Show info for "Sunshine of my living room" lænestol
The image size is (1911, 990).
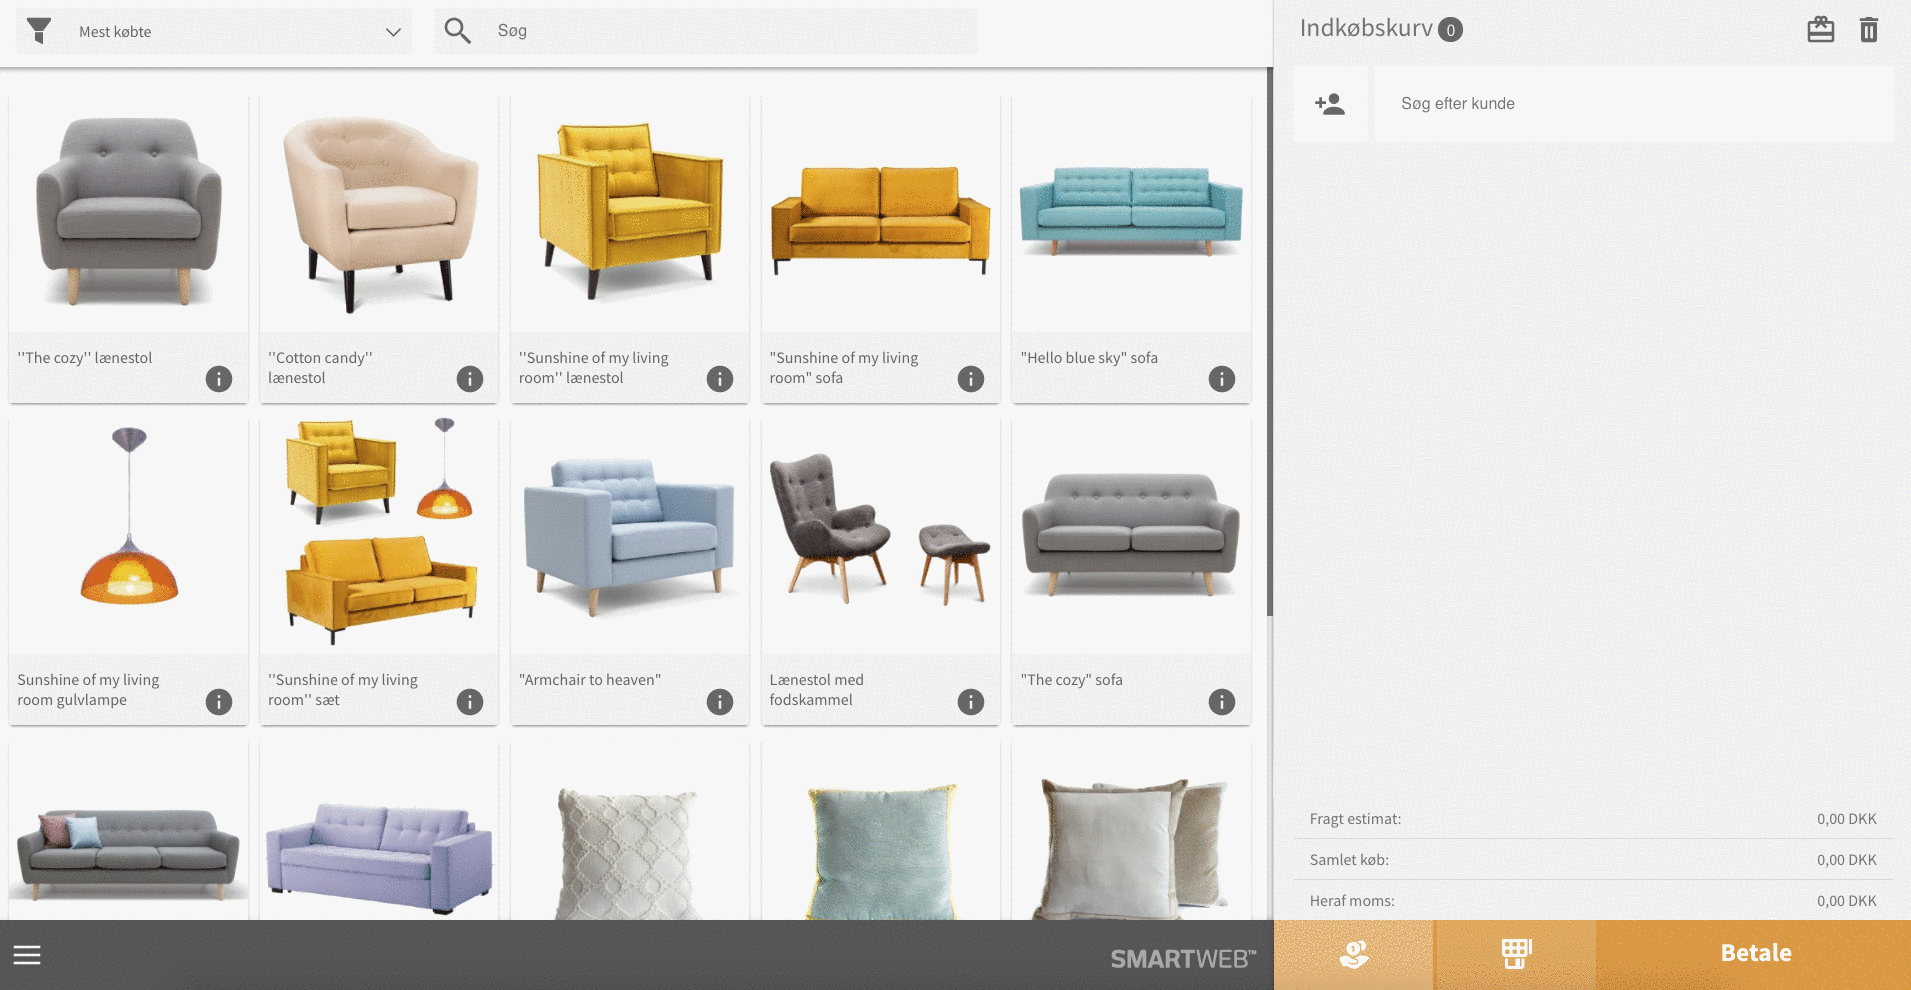pos(720,379)
